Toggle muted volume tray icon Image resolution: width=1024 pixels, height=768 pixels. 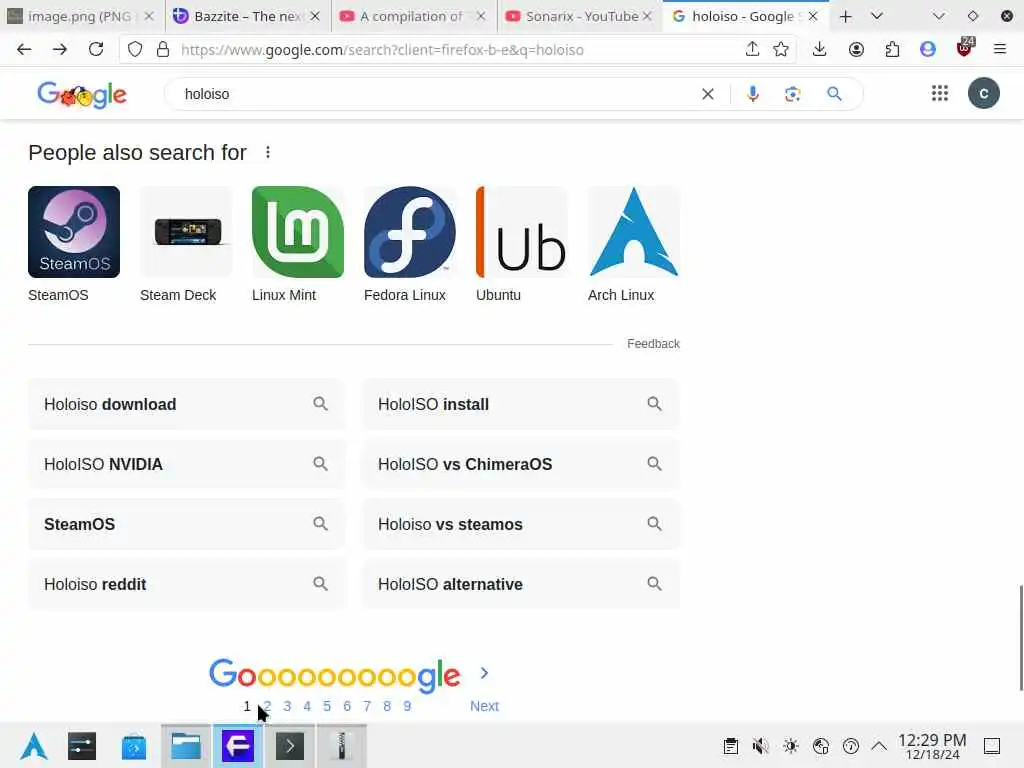[760, 746]
